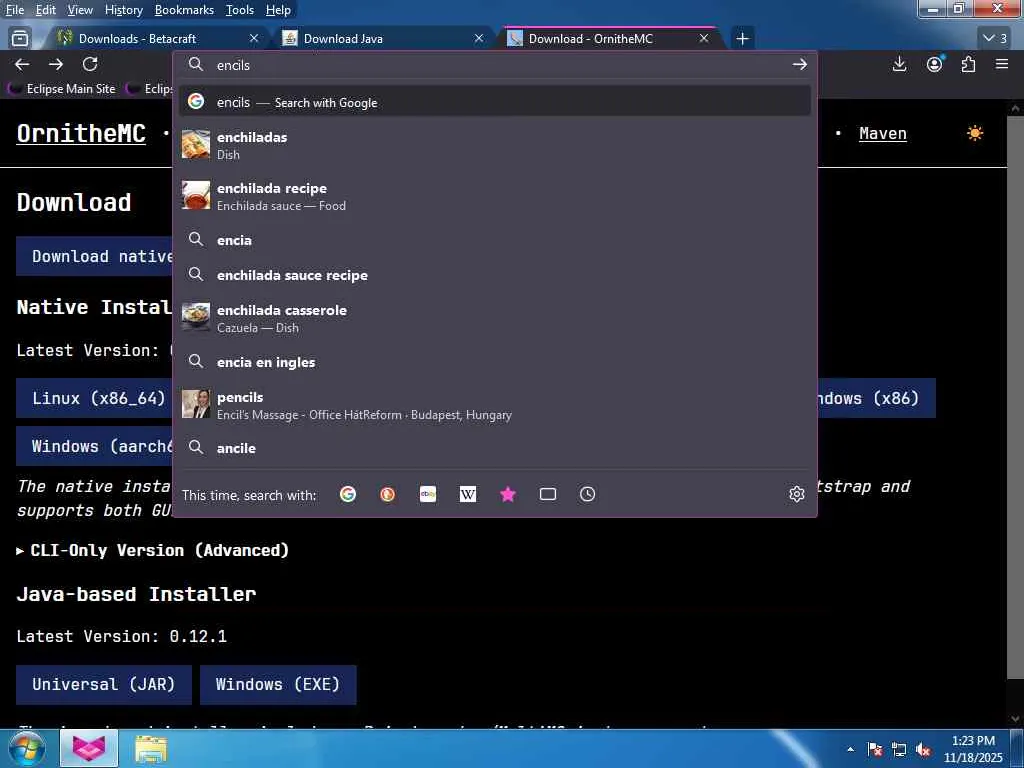Click the Universal (JAR) download button
Screen dimensions: 1024x768
point(104,684)
